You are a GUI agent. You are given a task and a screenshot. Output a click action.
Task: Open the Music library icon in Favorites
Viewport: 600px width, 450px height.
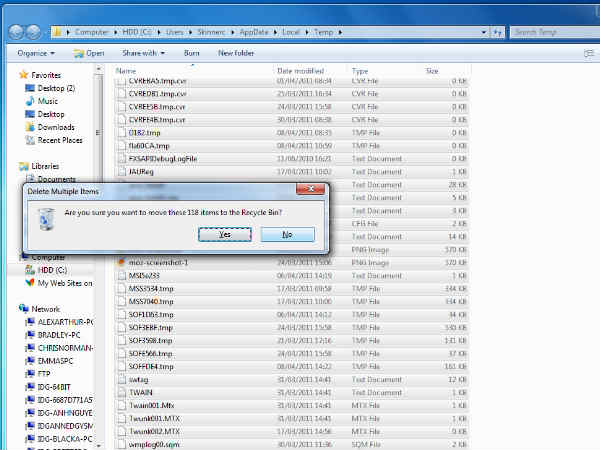click(x=30, y=101)
